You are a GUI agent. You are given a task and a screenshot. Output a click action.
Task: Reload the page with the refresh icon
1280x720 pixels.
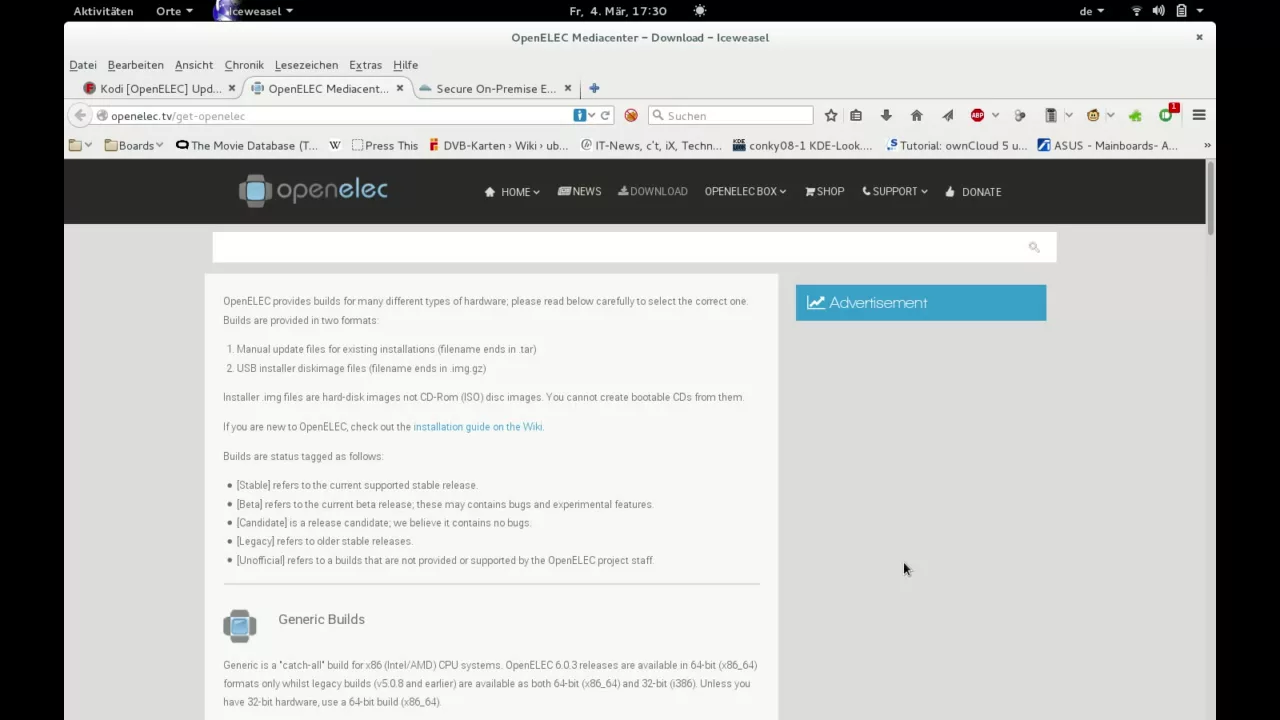click(x=605, y=115)
